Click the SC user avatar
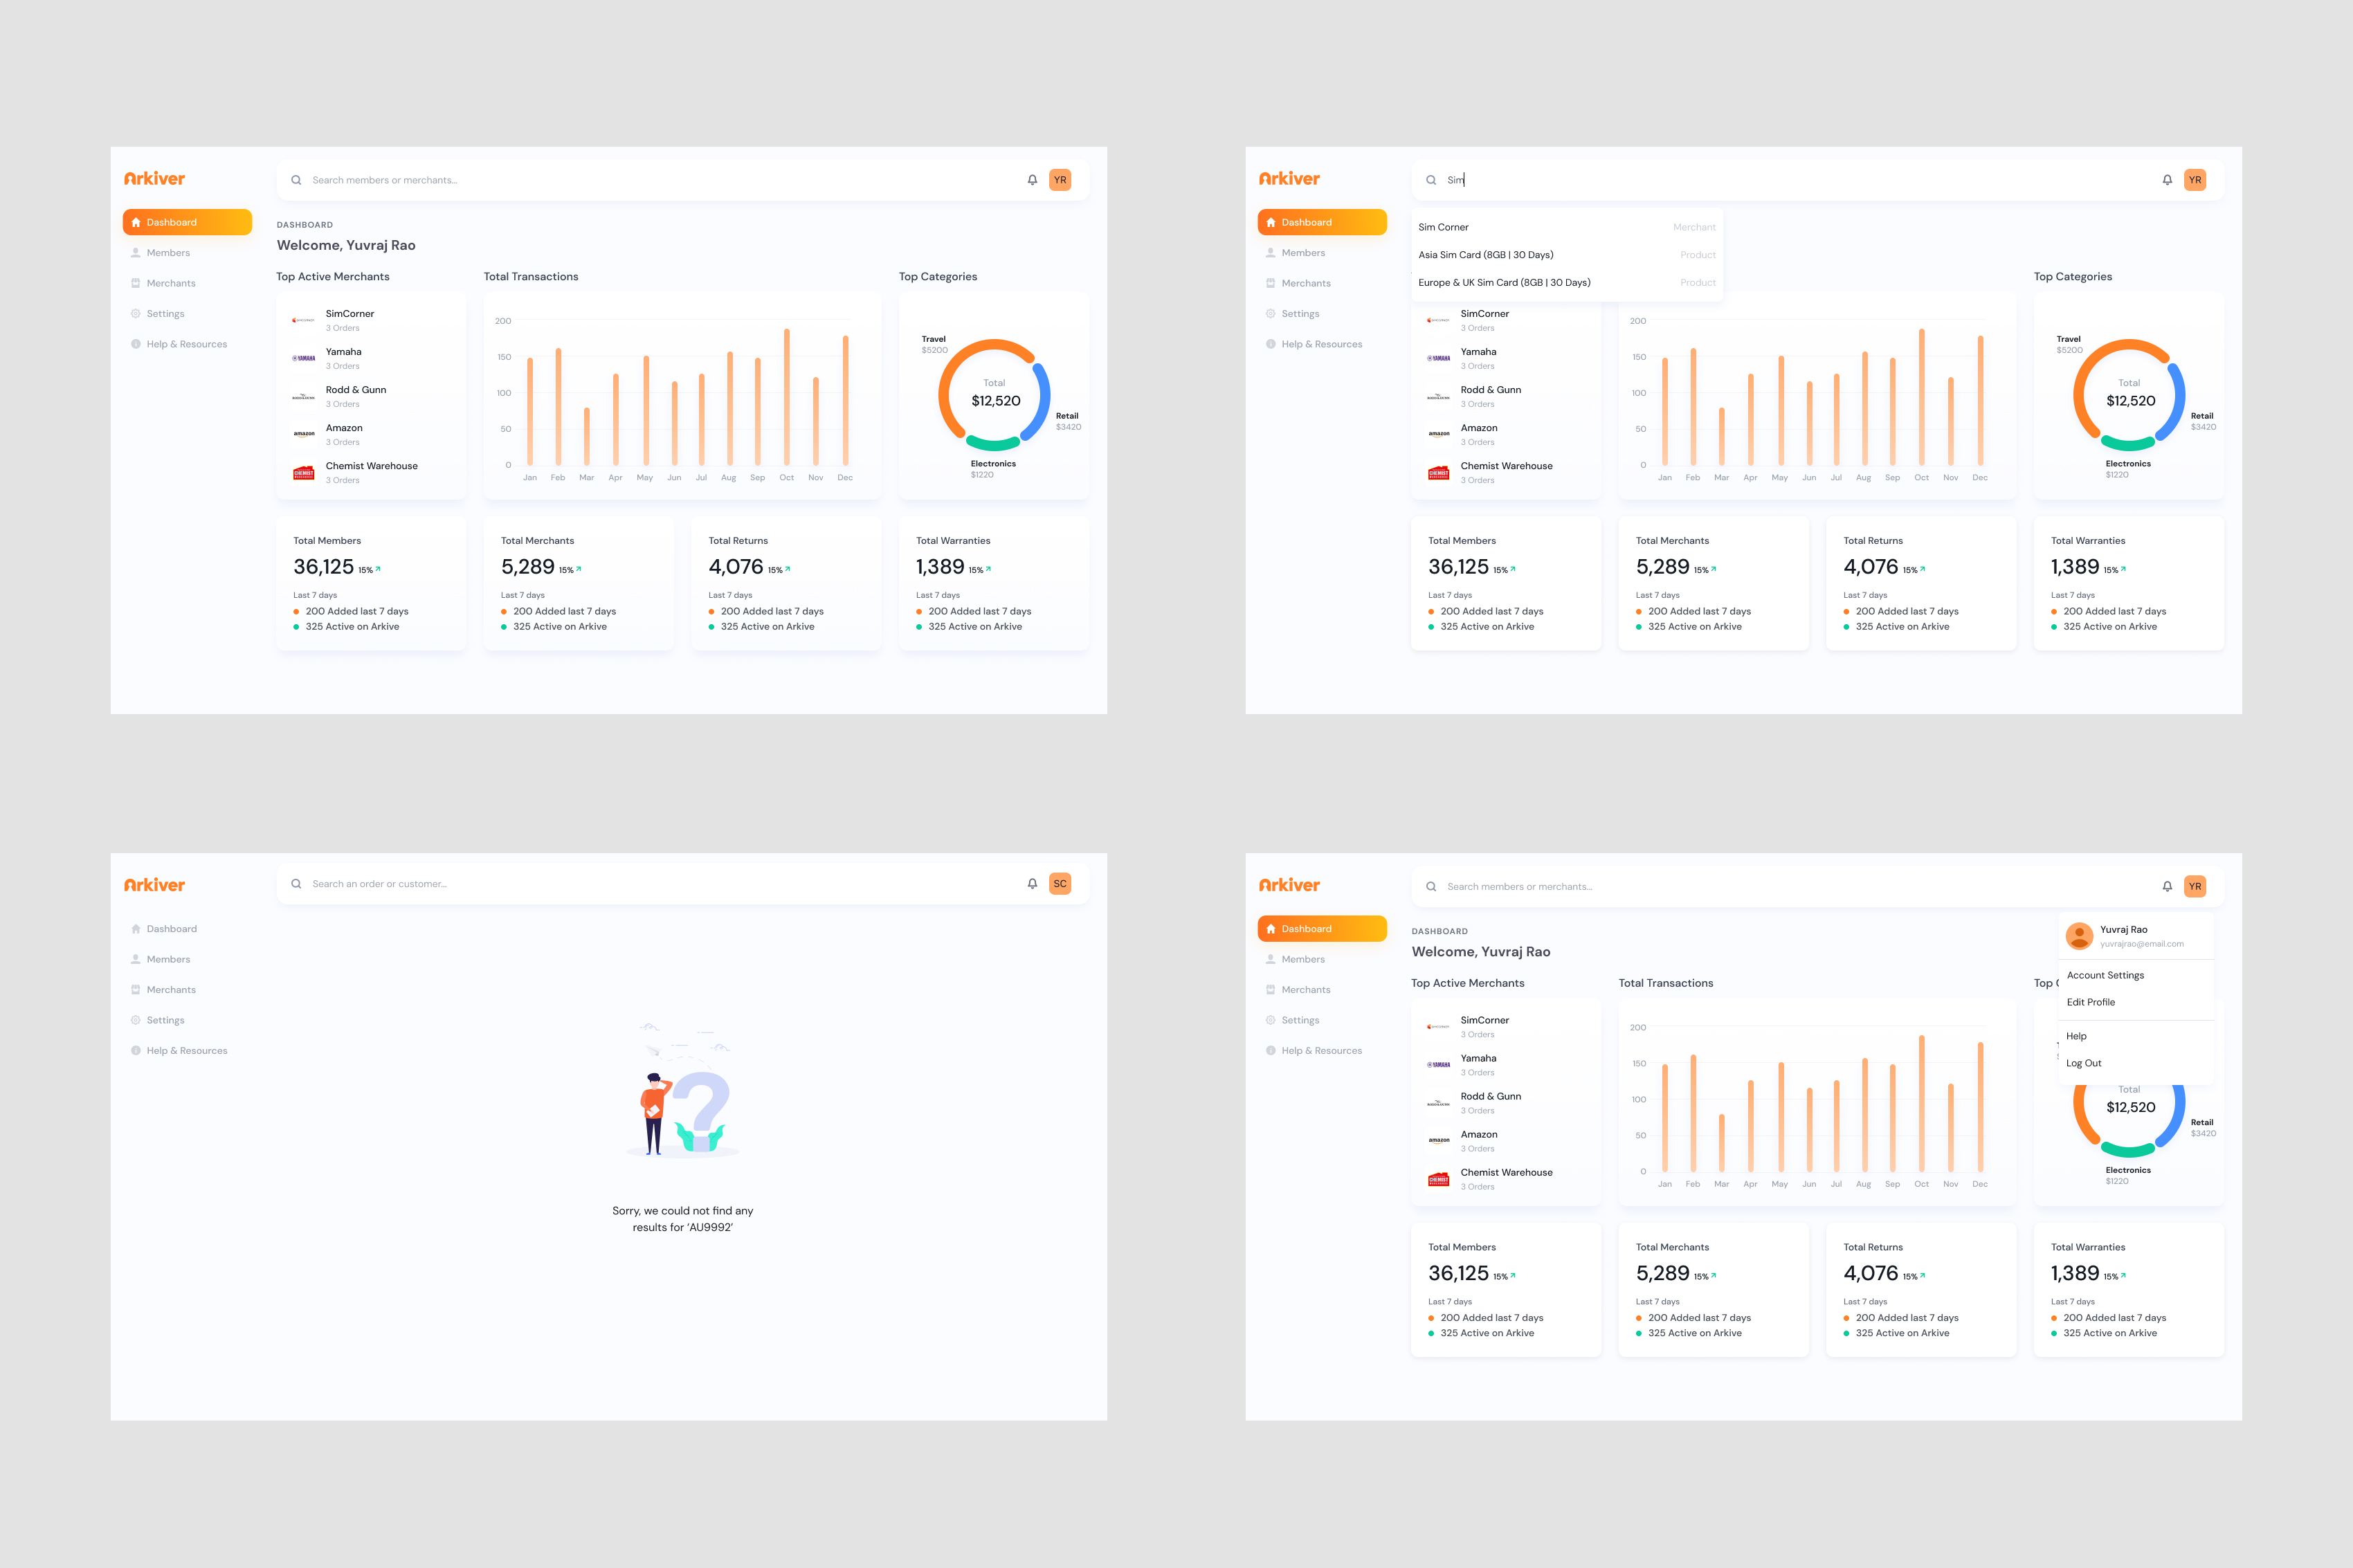This screenshot has height=1568, width=2353. click(x=1060, y=884)
